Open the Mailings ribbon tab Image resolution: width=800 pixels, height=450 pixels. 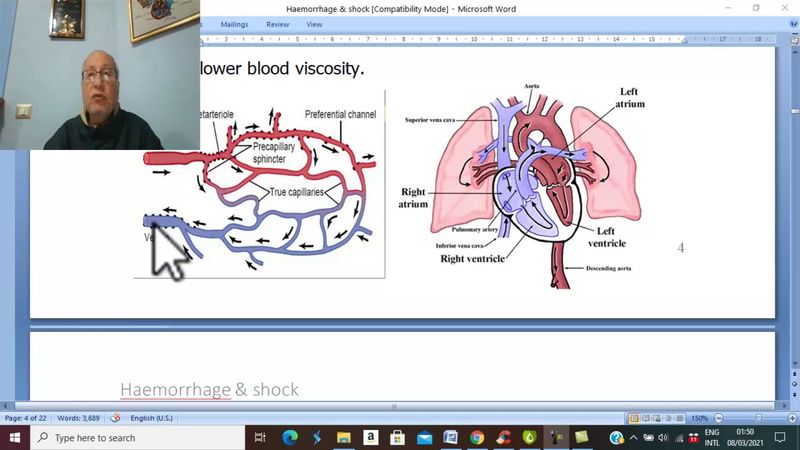tap(234, 24)
